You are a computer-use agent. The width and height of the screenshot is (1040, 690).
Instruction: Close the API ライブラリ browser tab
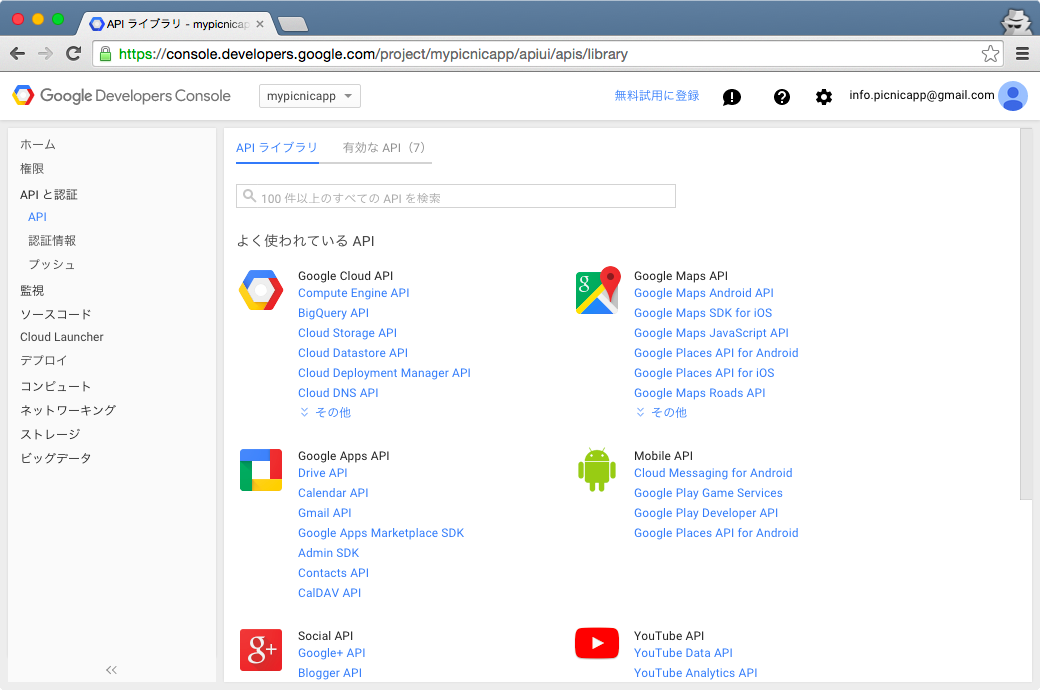260,24
